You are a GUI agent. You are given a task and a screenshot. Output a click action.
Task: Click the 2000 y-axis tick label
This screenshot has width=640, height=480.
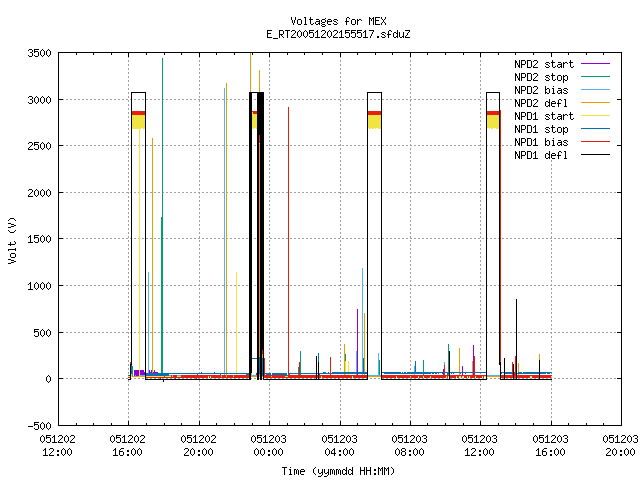tap(40, 193)
